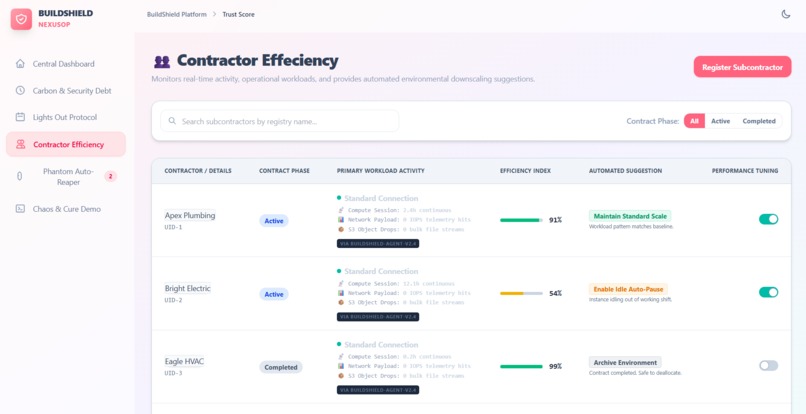Click Maintain Standard Scale suggestion badge

point(630,216)
